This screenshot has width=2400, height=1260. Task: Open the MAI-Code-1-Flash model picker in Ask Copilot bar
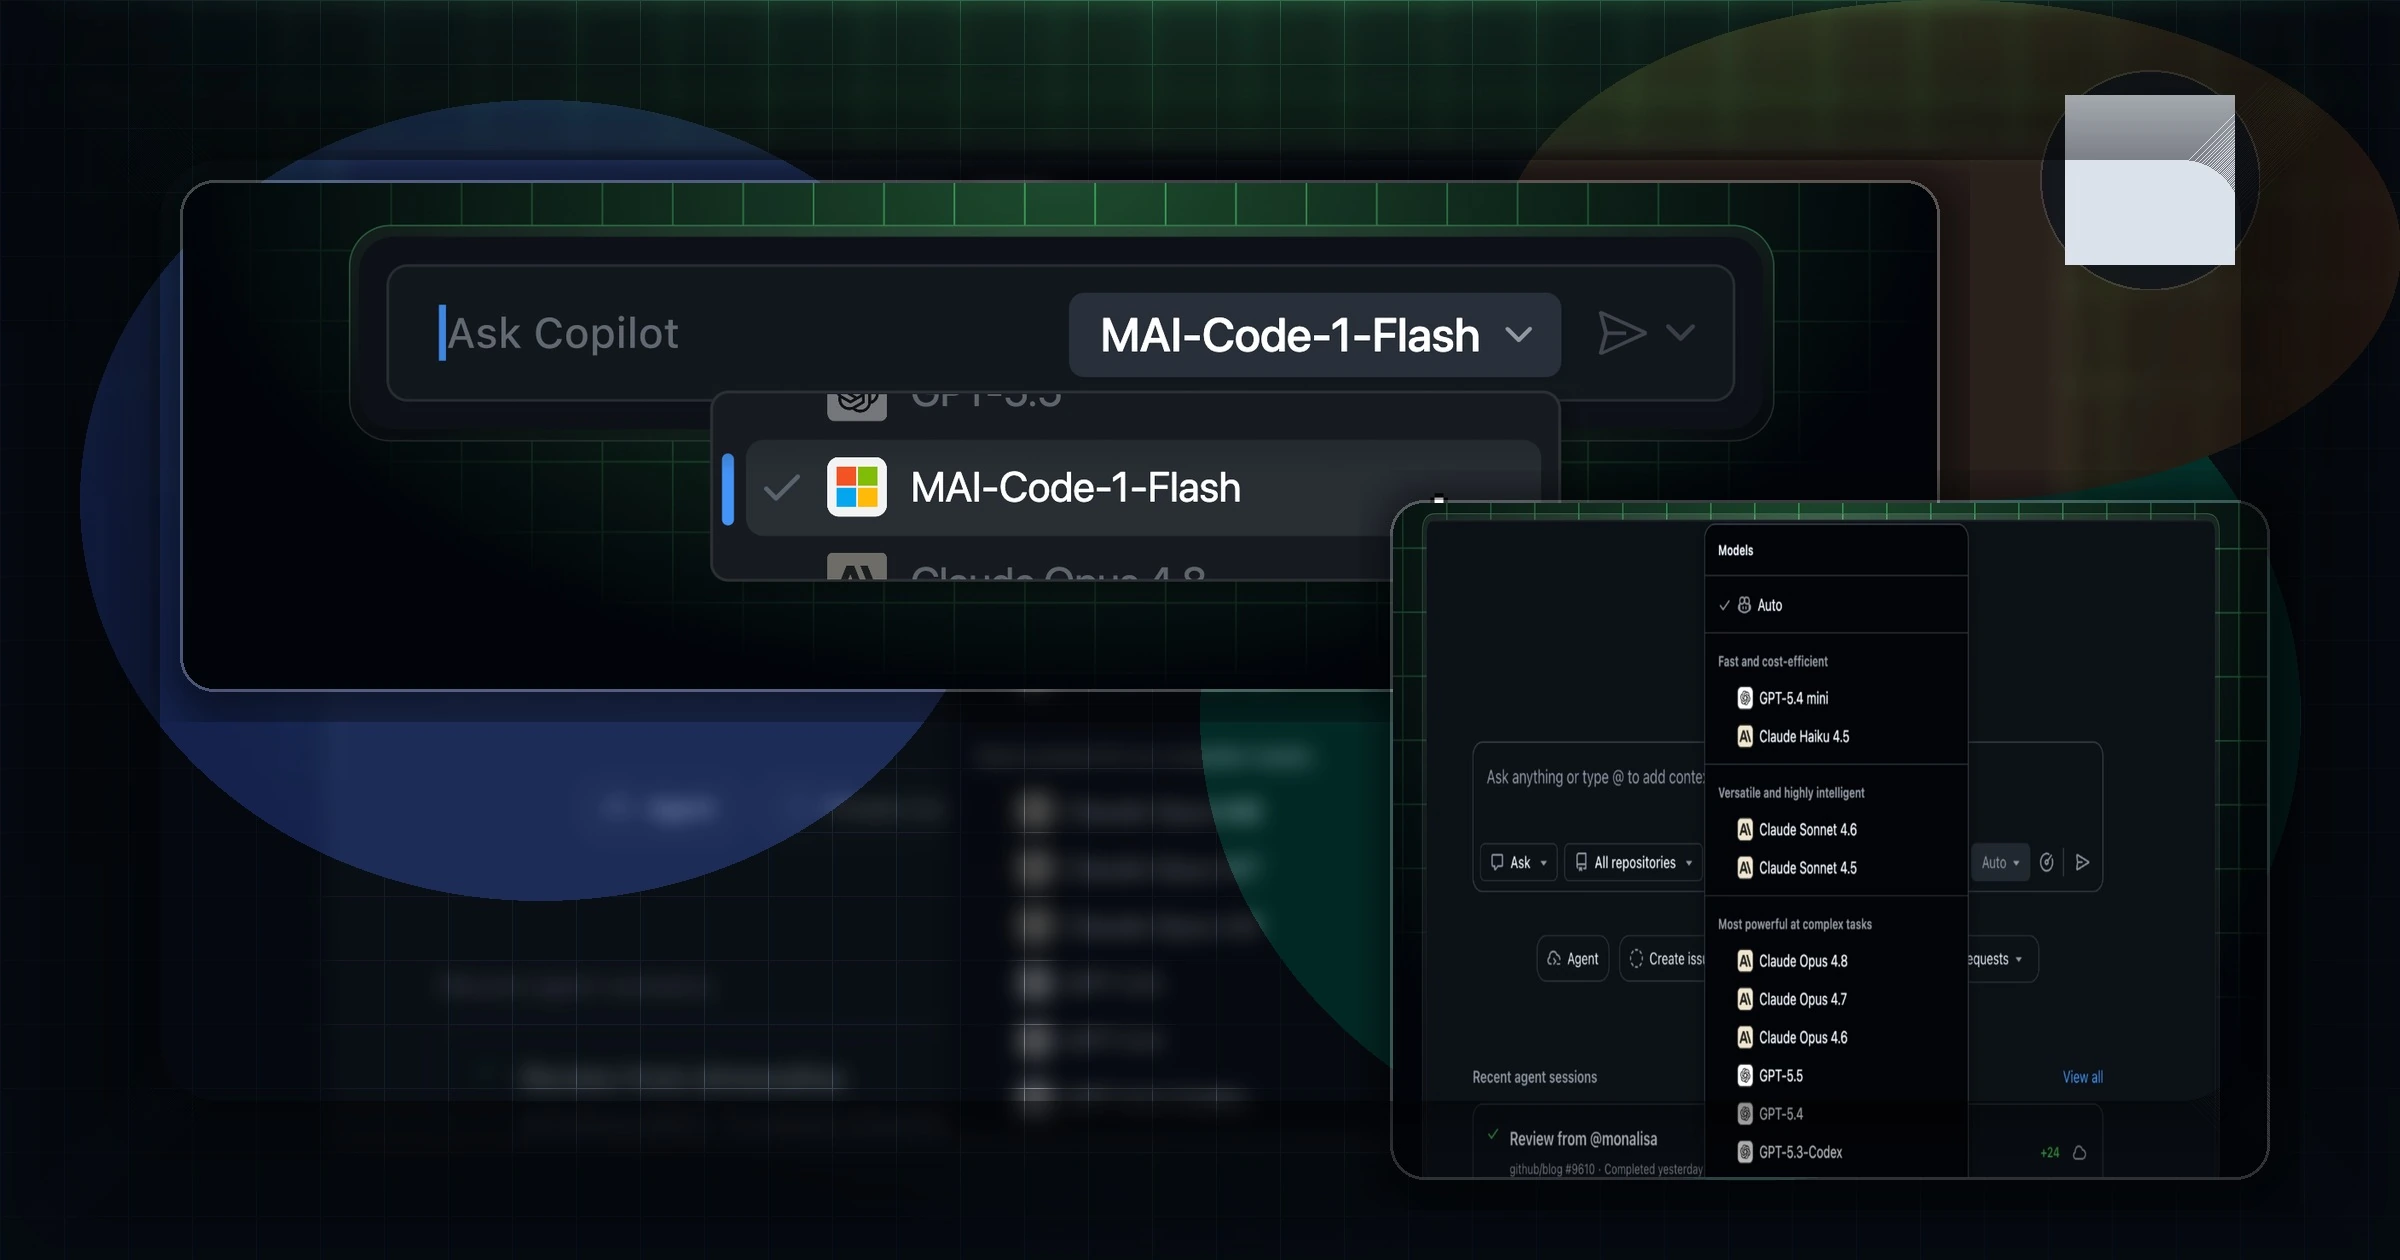click(1314, 335)
